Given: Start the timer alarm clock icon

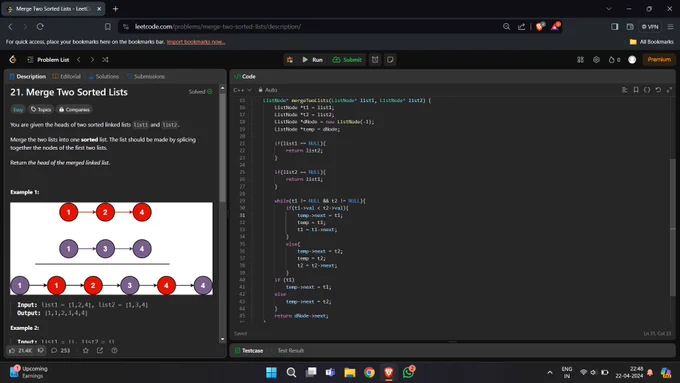Looking at the screenshot, I should (375, 59).
